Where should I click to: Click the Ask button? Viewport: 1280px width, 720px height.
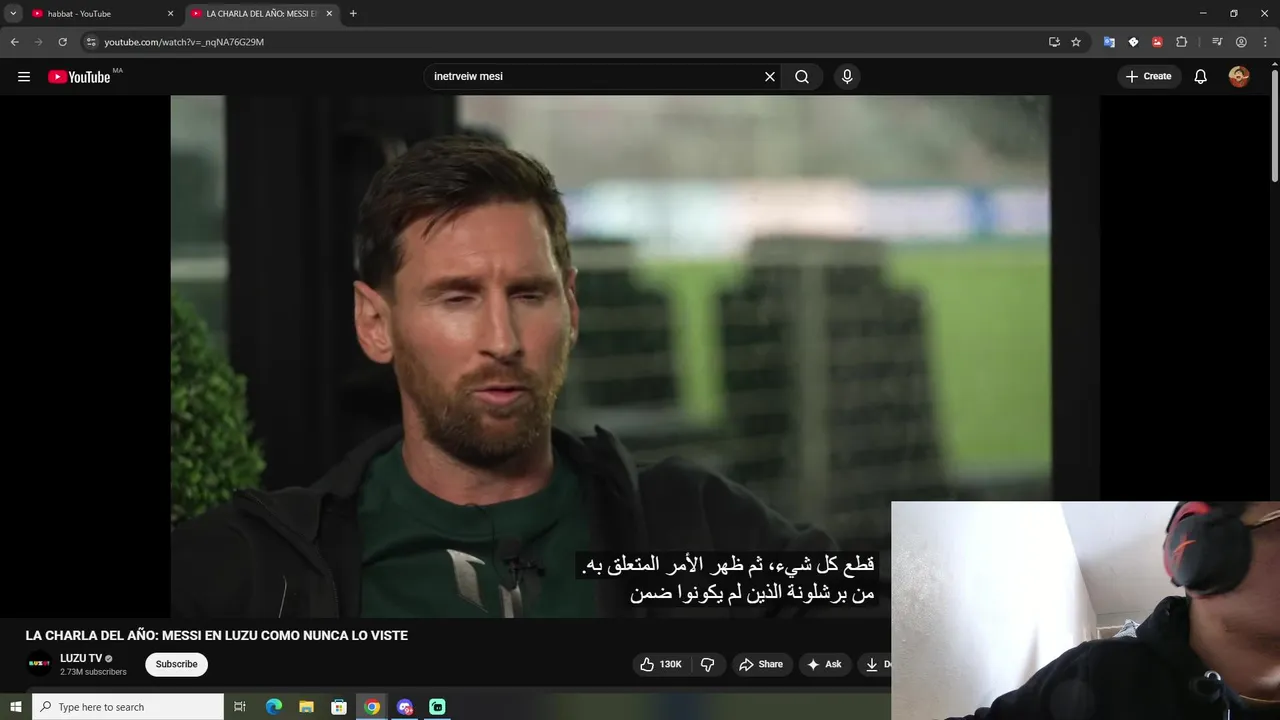tap(825, 664)
